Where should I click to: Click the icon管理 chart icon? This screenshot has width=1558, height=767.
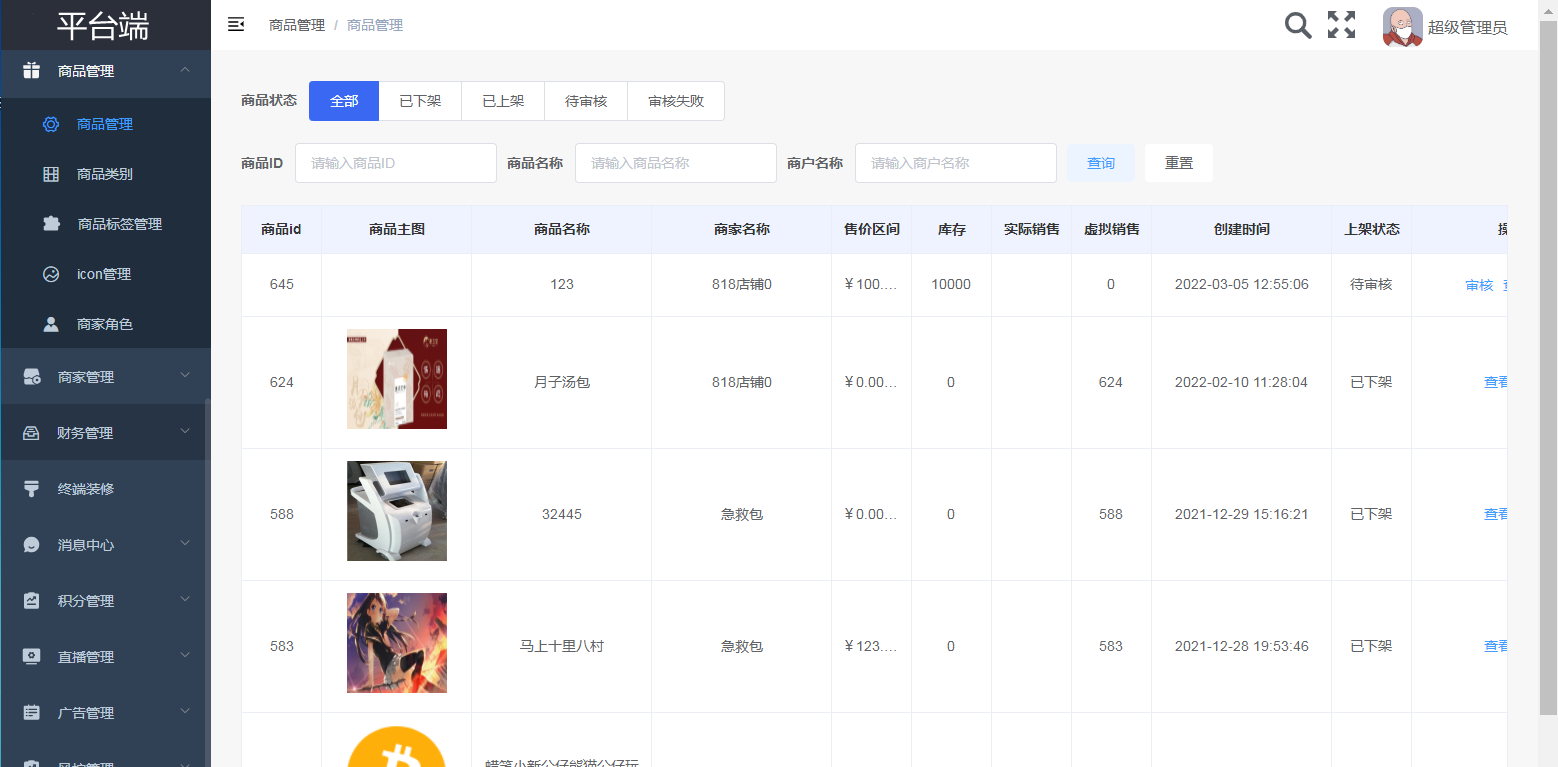tap(51, 274)
